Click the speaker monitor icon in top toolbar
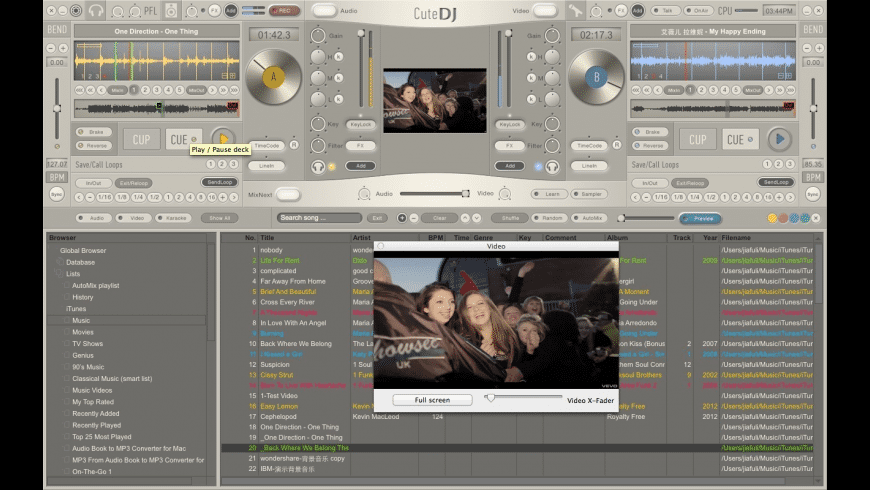 pyautogui.click(x=171, y=11)
